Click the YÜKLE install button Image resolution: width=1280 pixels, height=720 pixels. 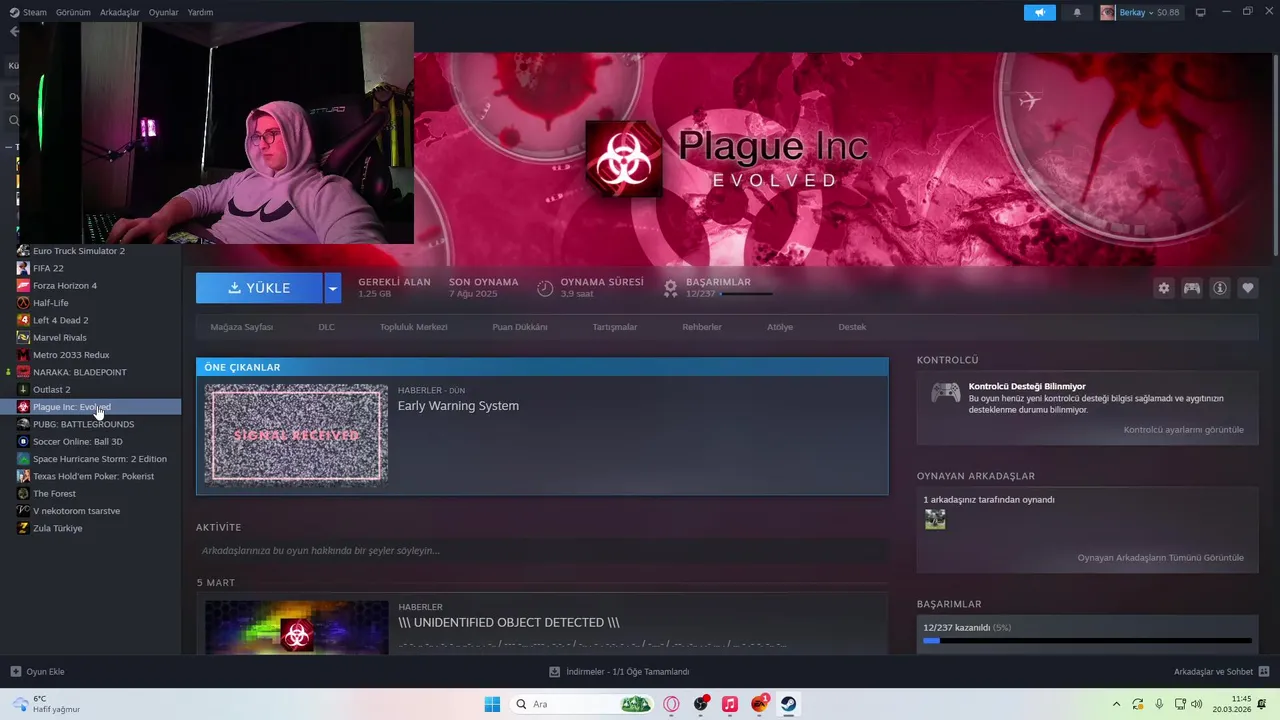[x=259, y=288]
